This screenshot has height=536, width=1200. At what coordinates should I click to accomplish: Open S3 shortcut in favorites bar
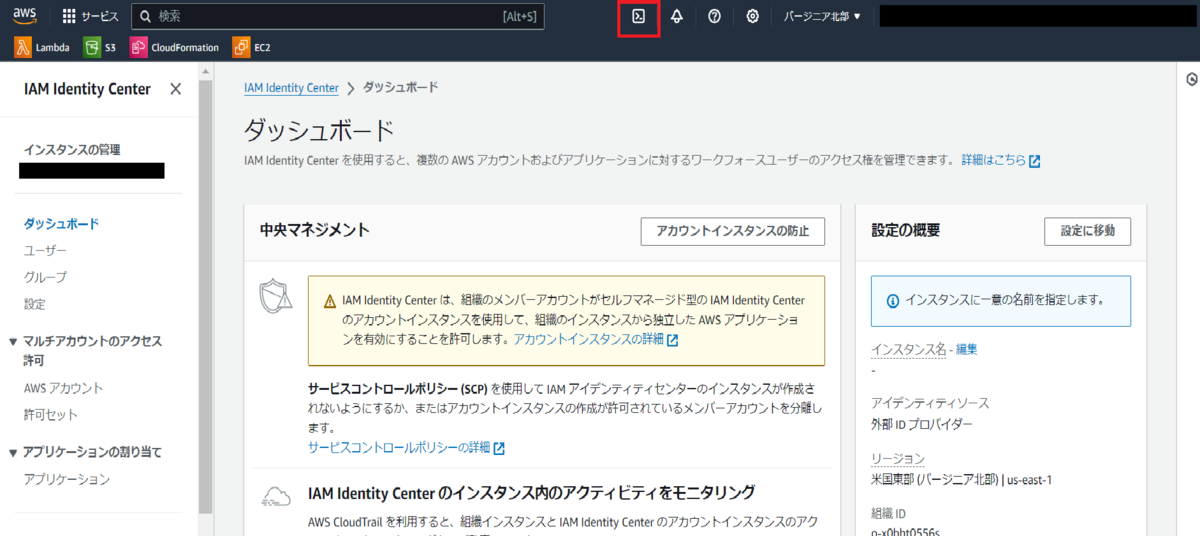pyautogui.click(x=100, y=47)
